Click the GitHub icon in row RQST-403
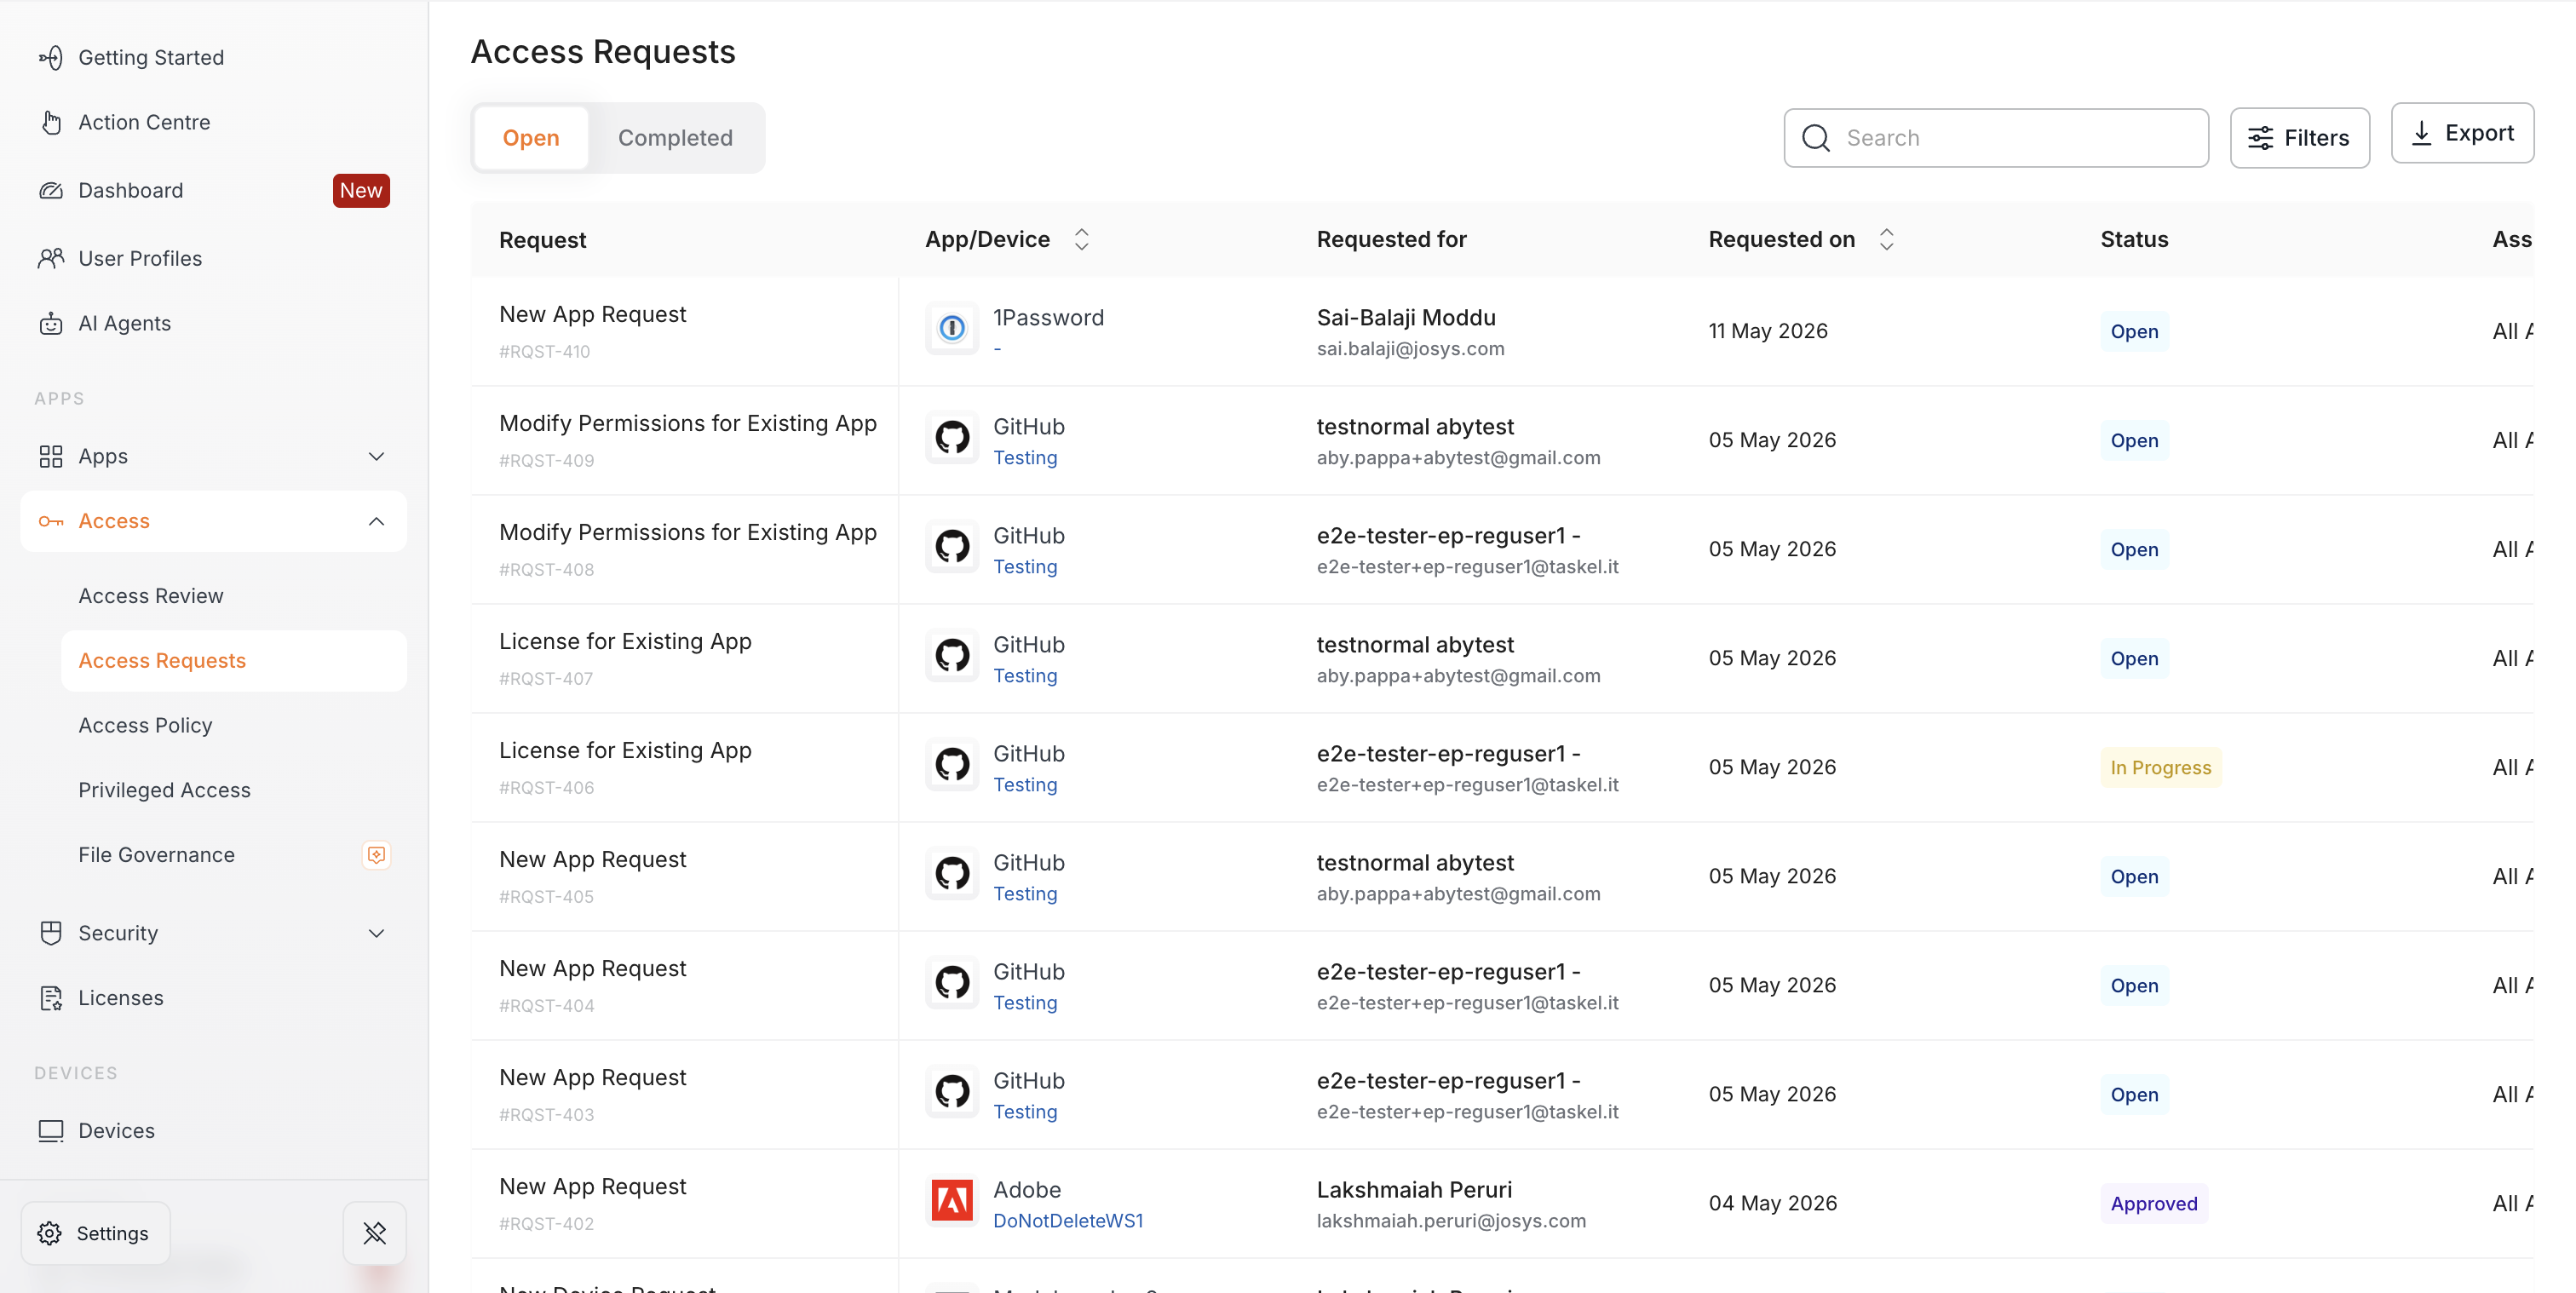 click(x=952, y=1091)
